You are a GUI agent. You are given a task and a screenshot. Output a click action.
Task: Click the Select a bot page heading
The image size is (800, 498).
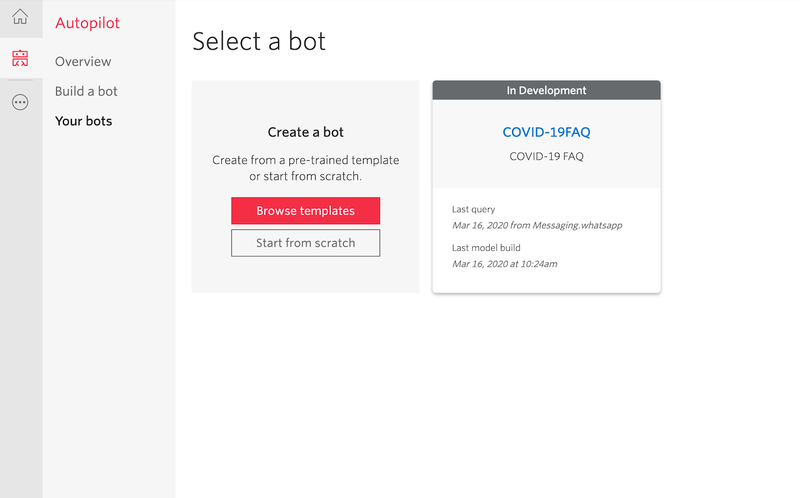[259, 41]
